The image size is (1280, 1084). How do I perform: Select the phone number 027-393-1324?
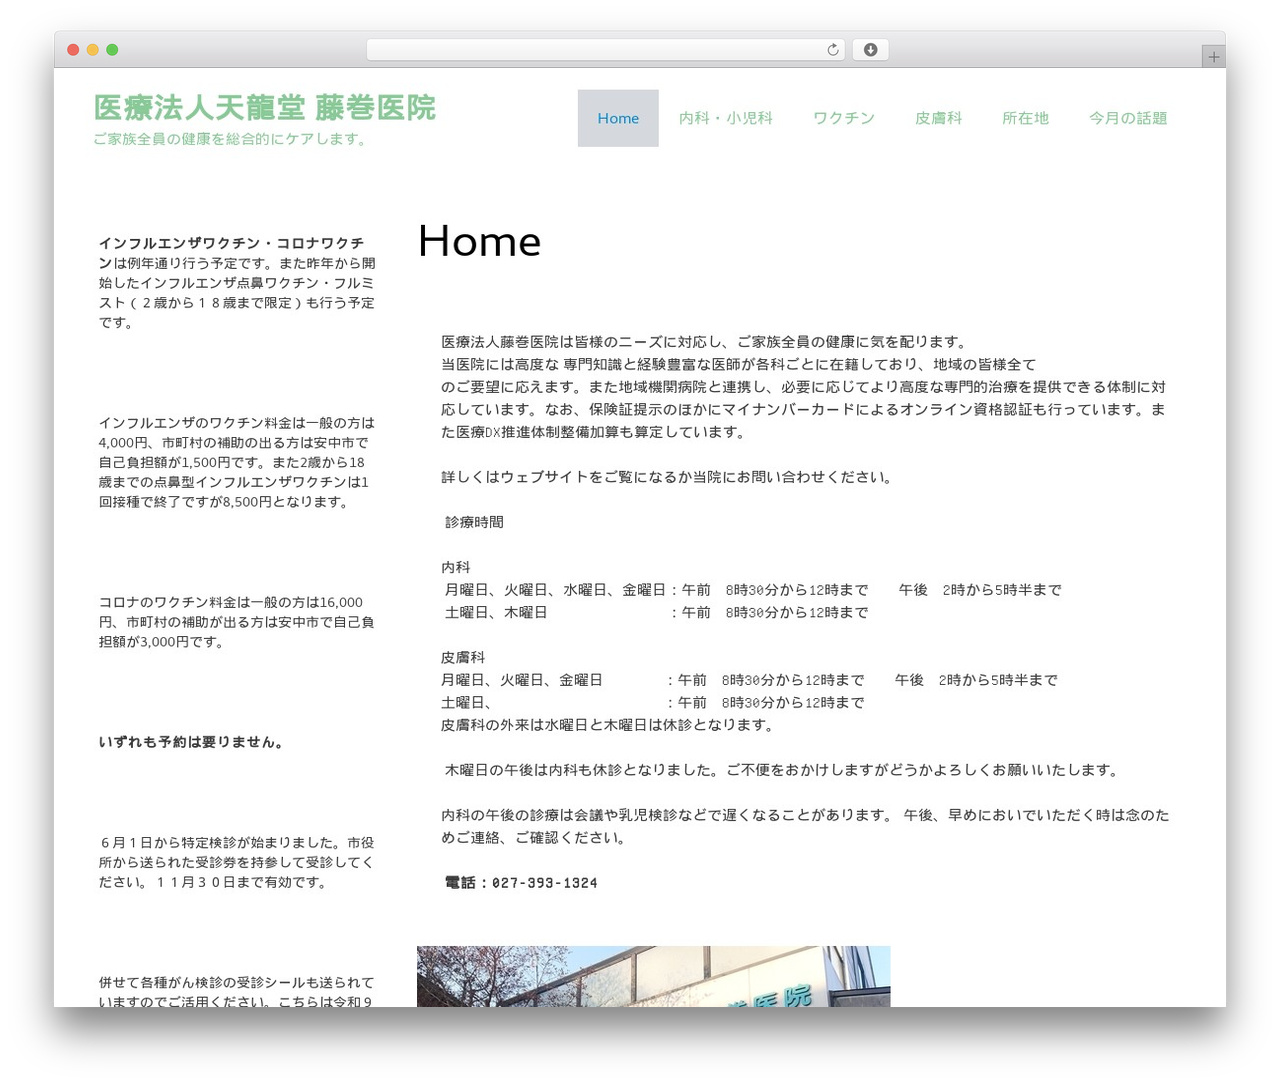(545, 883)
